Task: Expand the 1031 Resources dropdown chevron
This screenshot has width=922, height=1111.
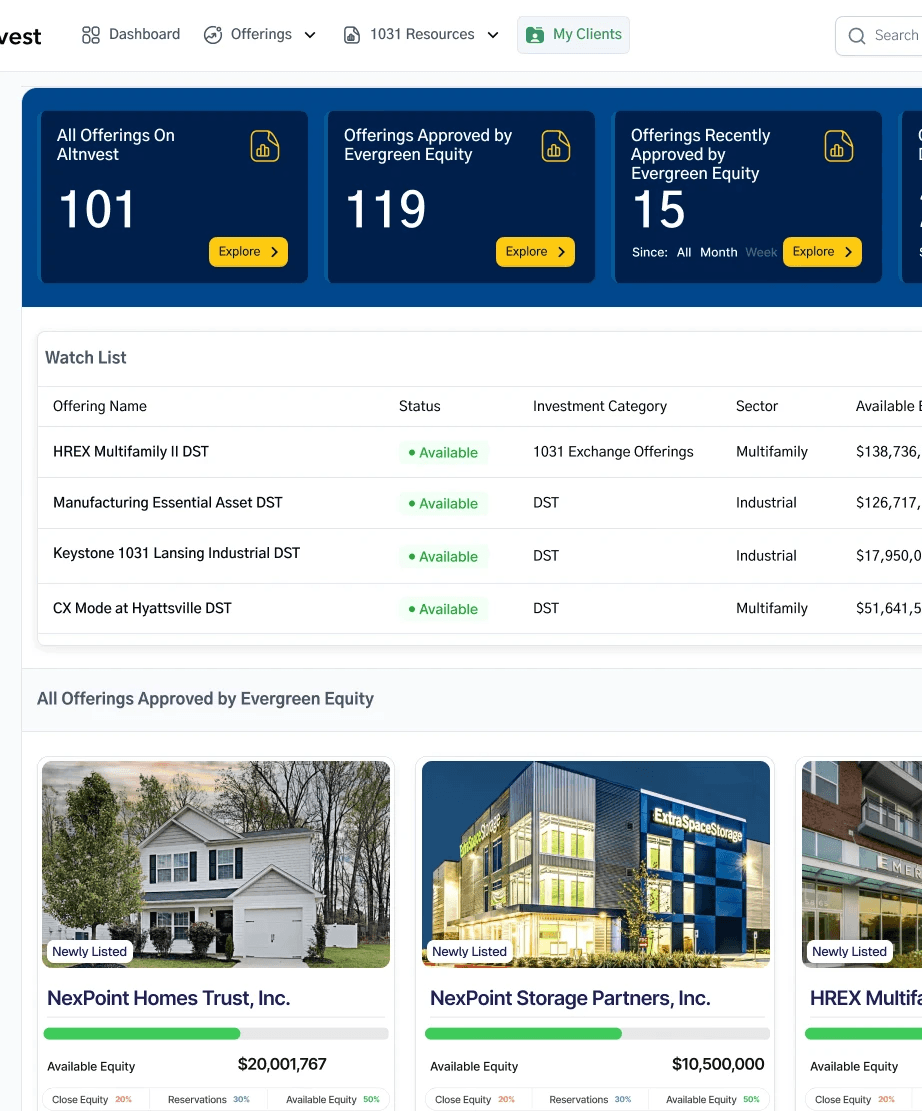Action: point(493,35)
